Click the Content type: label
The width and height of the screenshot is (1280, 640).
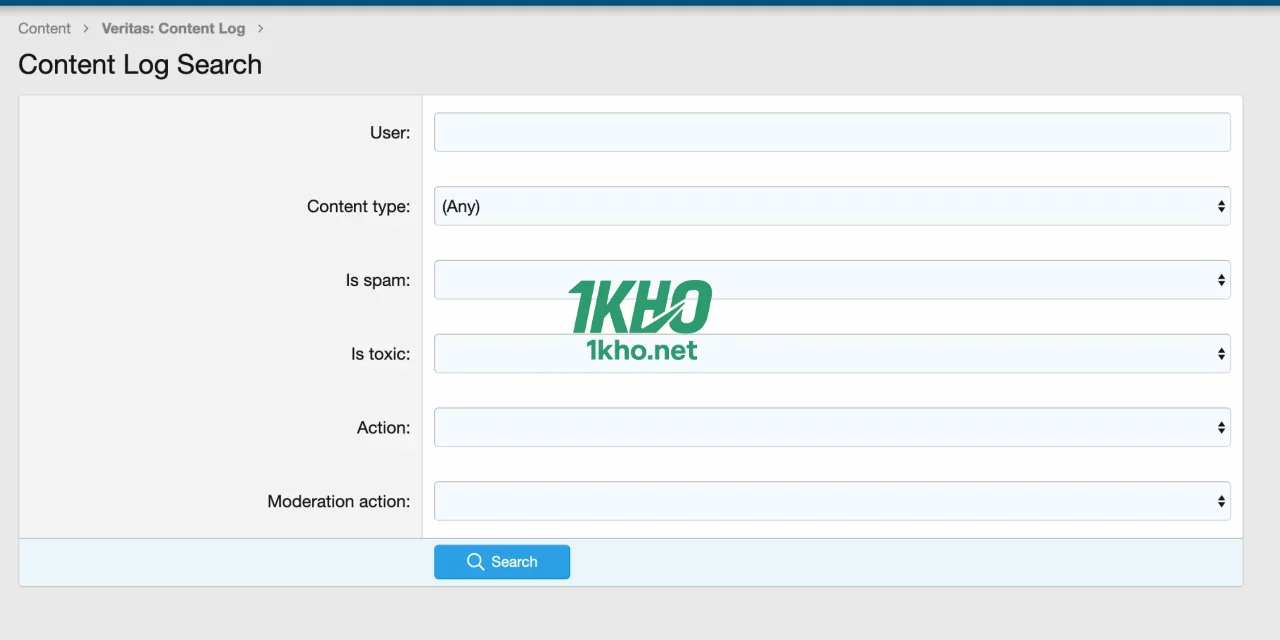(358, 206)
